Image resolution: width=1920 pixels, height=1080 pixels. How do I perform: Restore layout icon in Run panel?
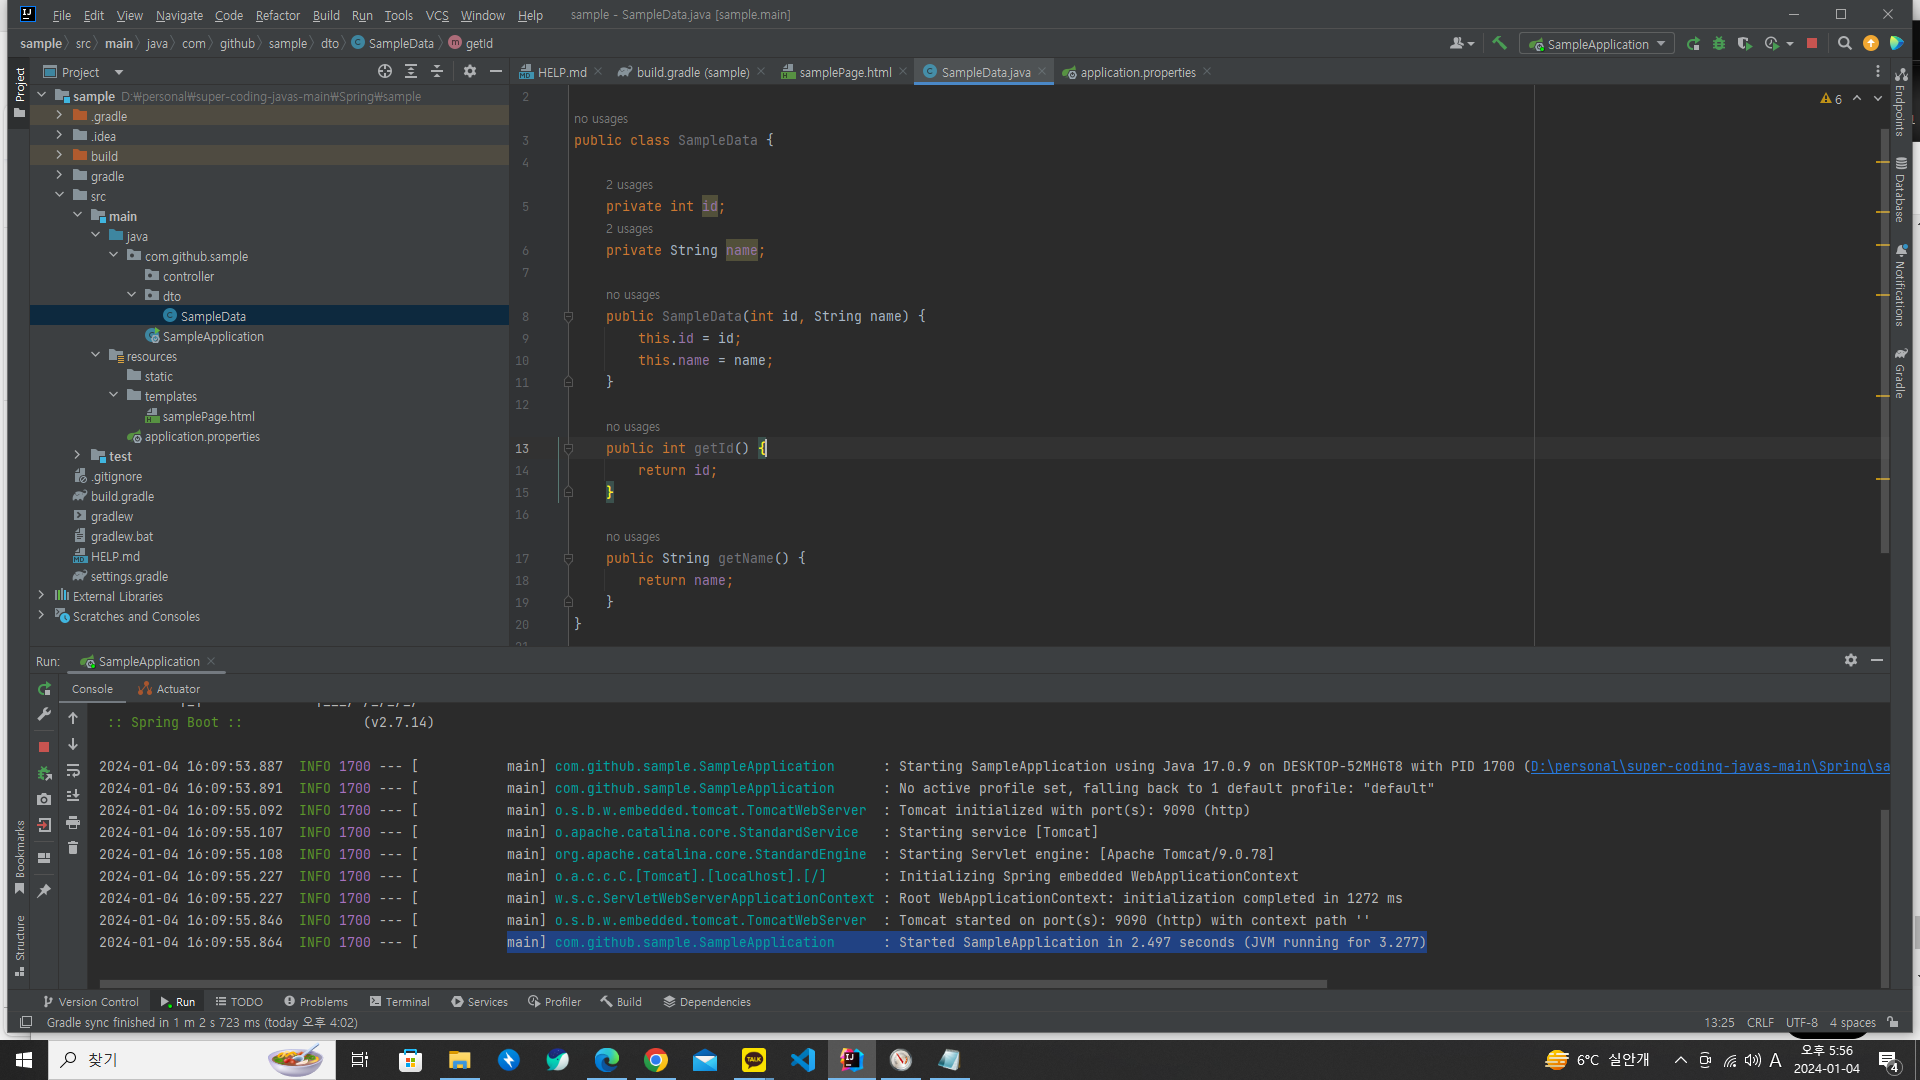[44, 858]
